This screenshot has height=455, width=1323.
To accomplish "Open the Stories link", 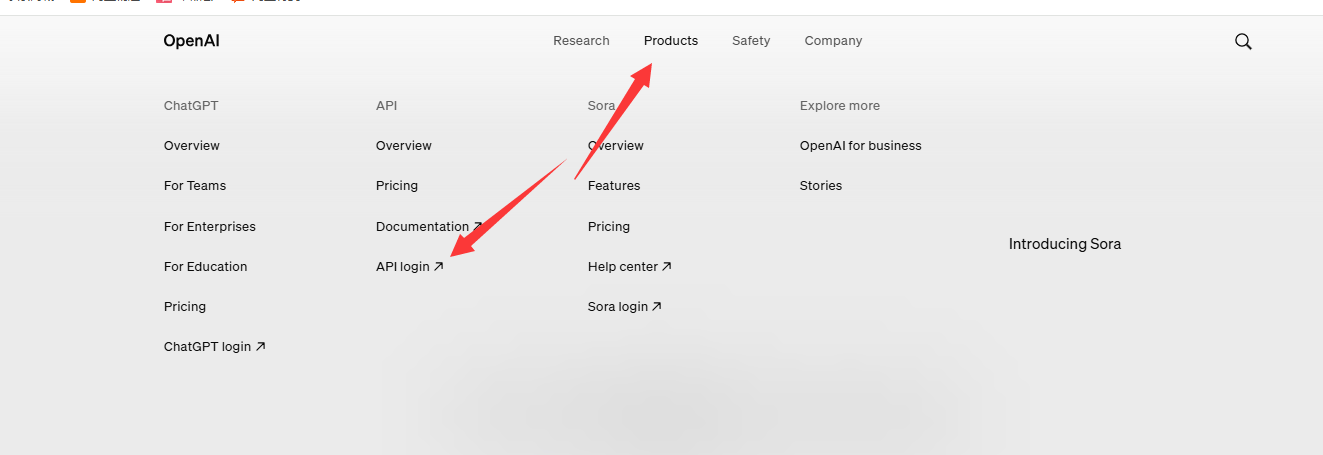I will point(821,186).
